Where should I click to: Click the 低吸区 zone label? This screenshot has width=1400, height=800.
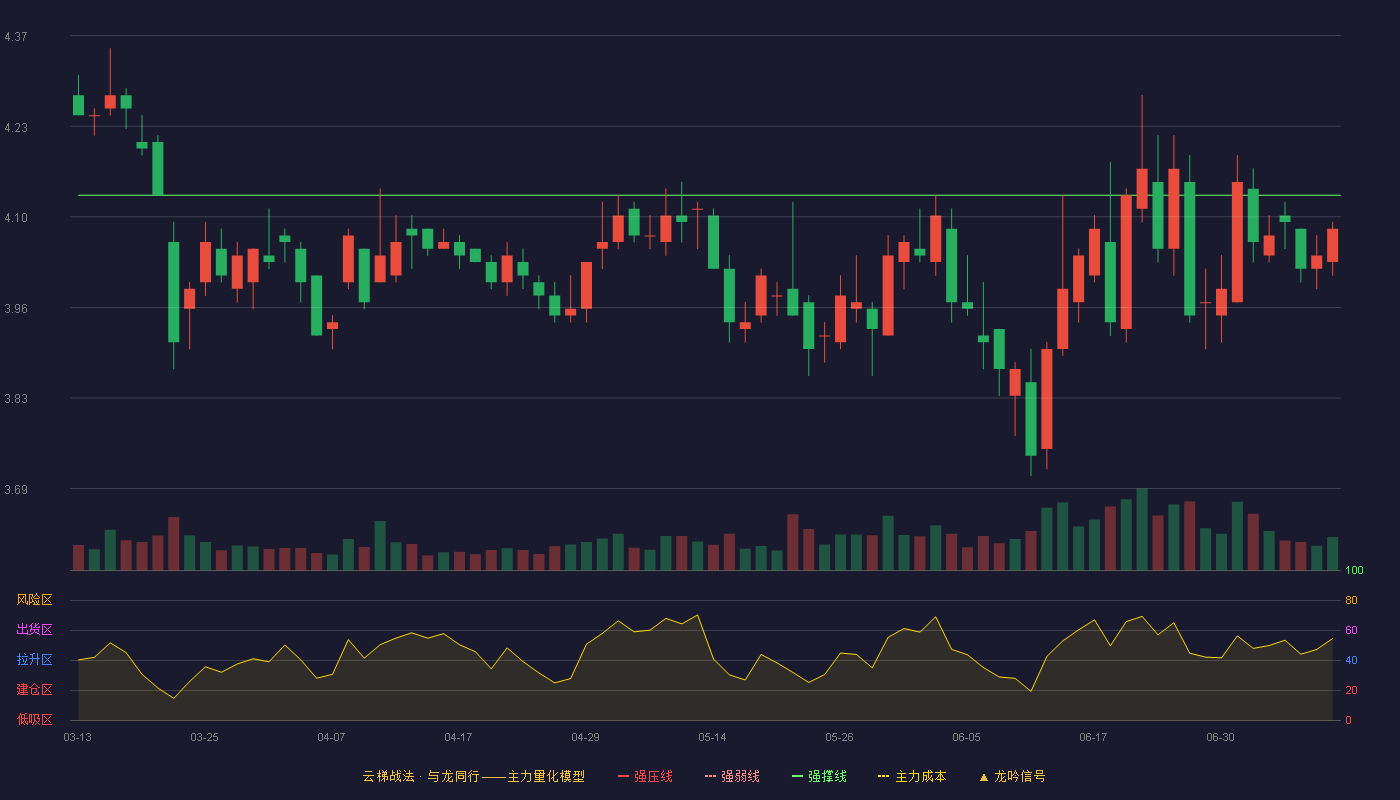tap(34, 720)
